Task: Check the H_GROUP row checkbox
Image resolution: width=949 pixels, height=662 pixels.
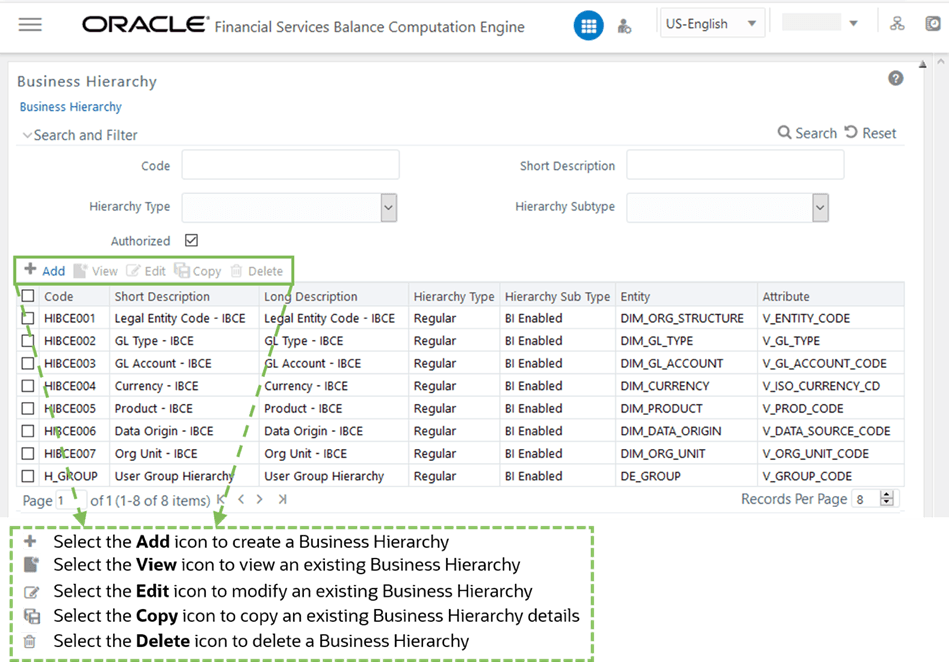Action: pos(28,476)
